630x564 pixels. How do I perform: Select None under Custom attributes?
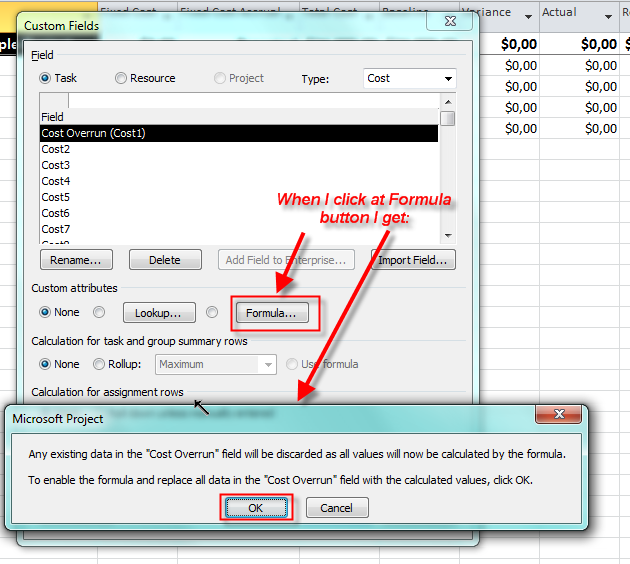click(x=46, y=313)
